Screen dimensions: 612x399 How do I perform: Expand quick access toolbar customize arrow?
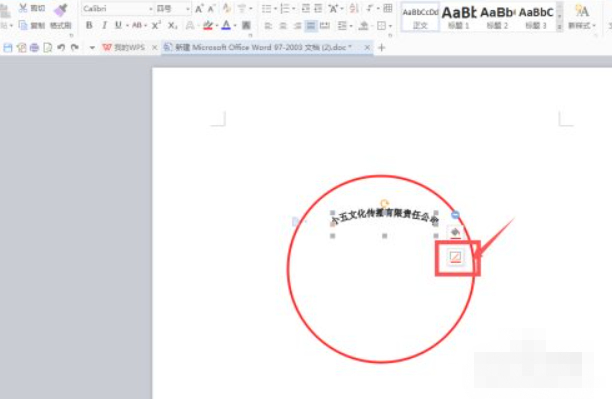[x=92, y=48]
